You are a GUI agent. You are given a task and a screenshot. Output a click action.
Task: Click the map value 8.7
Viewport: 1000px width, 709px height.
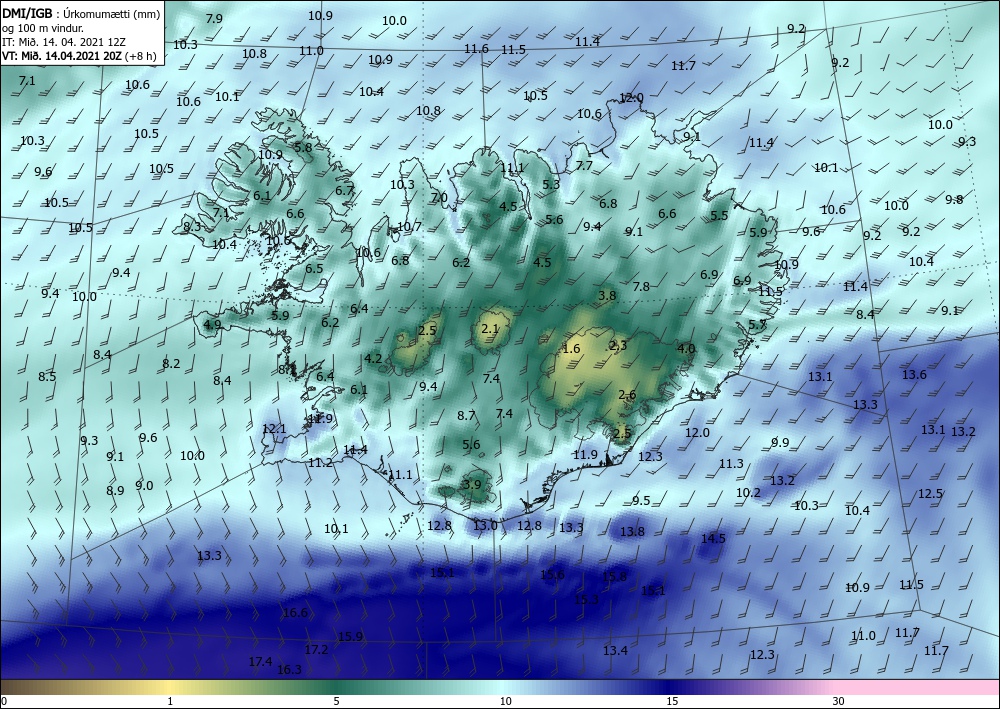tap(466, 416)
